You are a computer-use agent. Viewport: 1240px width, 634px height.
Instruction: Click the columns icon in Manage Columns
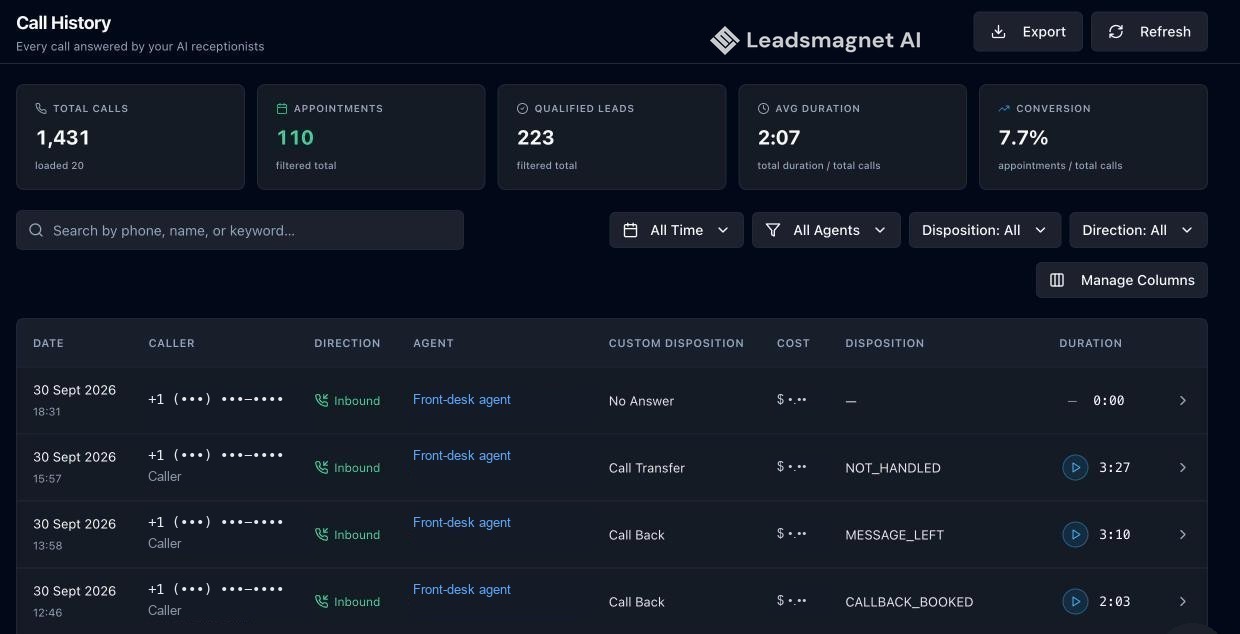[1057, 280]
